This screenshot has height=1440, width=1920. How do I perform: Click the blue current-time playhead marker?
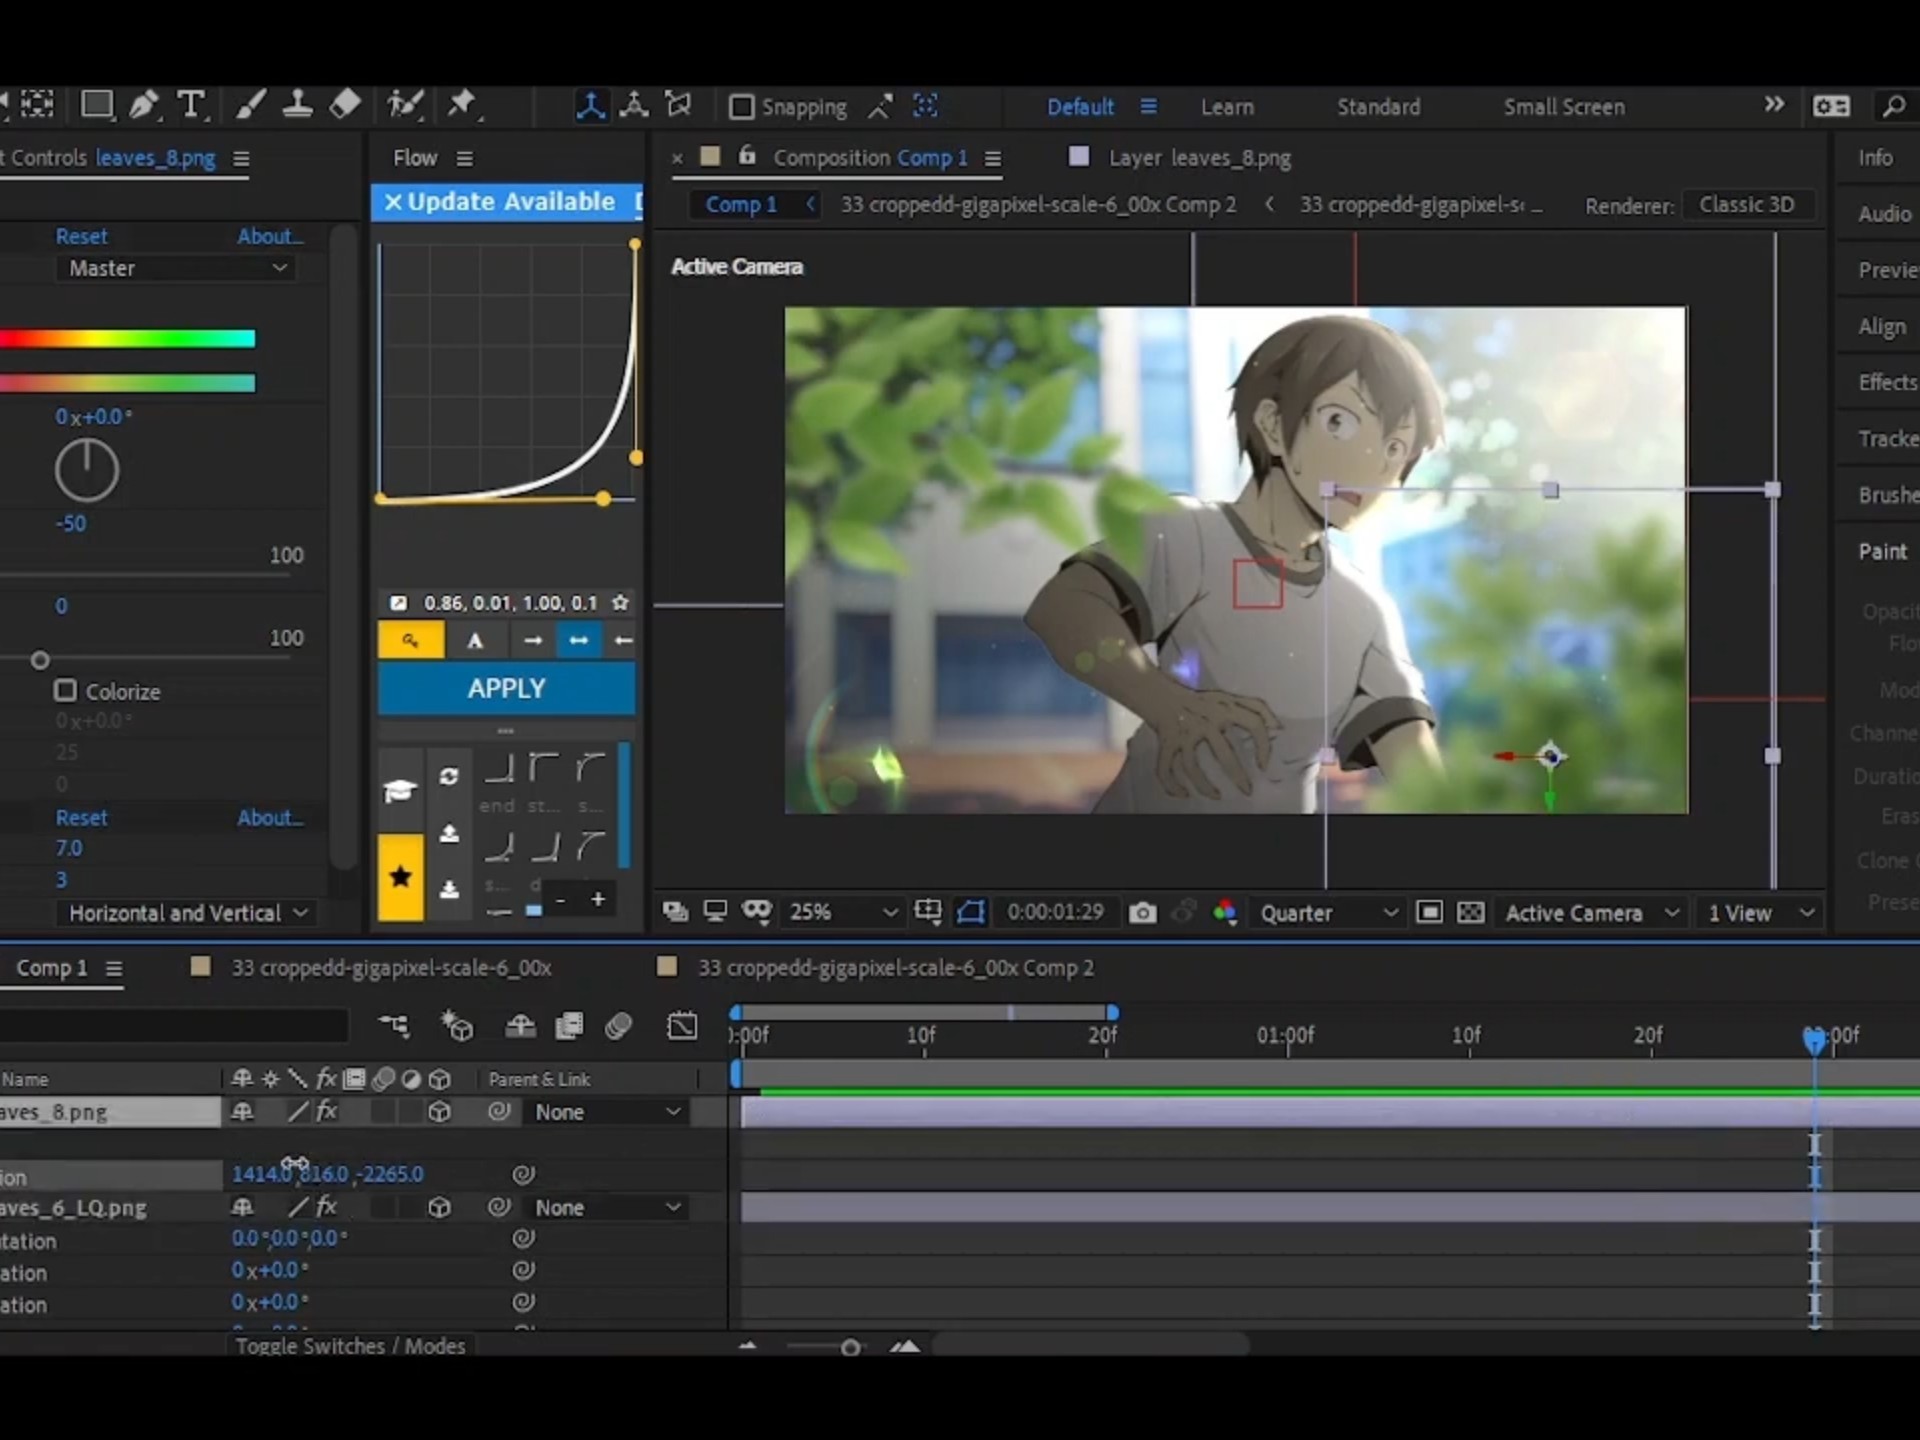point(1814,1040)
